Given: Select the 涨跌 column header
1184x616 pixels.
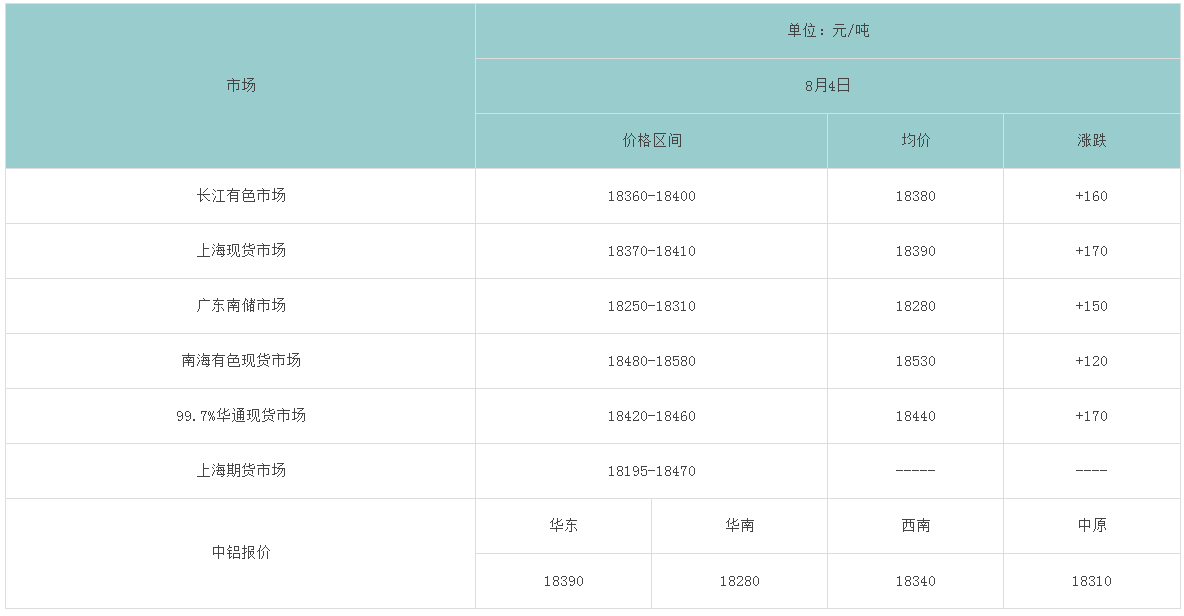Looking at the screenshot, I should pyautogui.click(x=1091, y=141).
